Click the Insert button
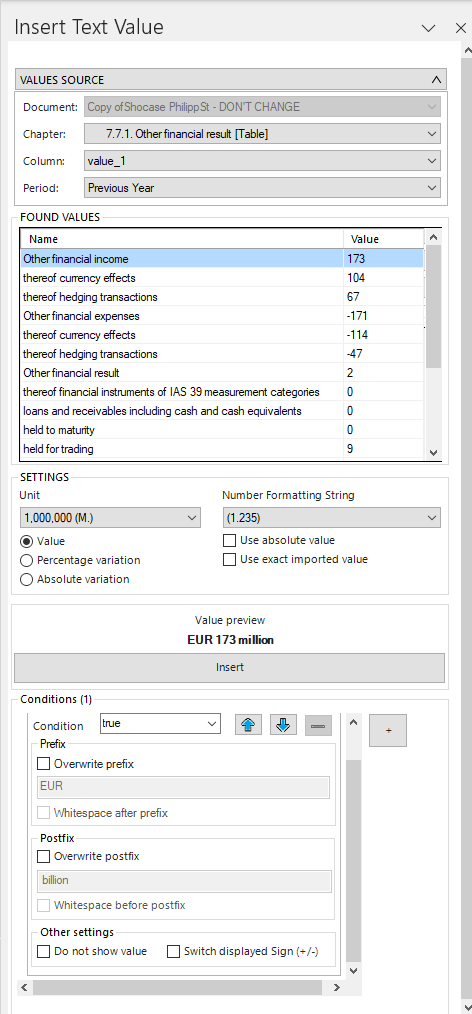Image resolution: width=472 pixels, height=1014 pixels. (x=230, y=667)
